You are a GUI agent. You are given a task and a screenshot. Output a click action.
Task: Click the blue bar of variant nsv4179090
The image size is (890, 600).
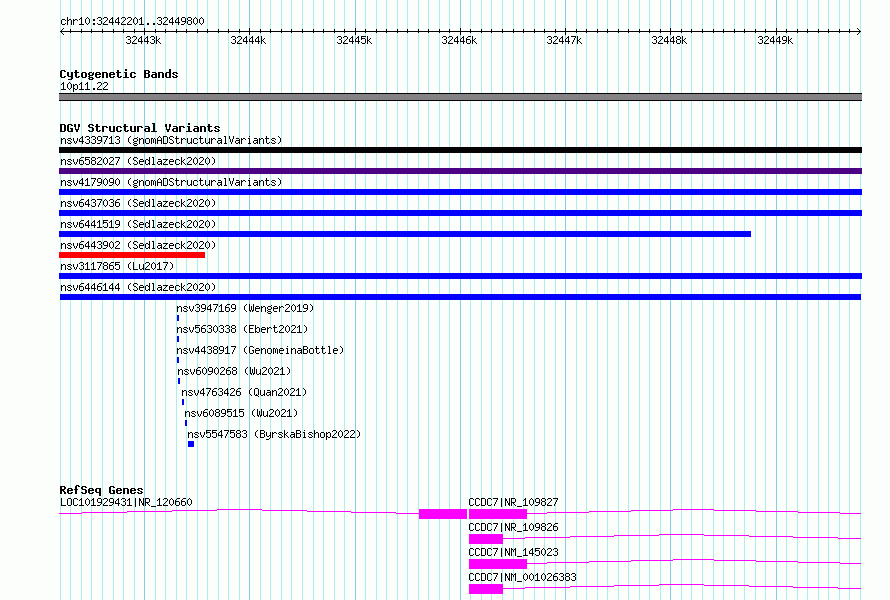point(460,192)
